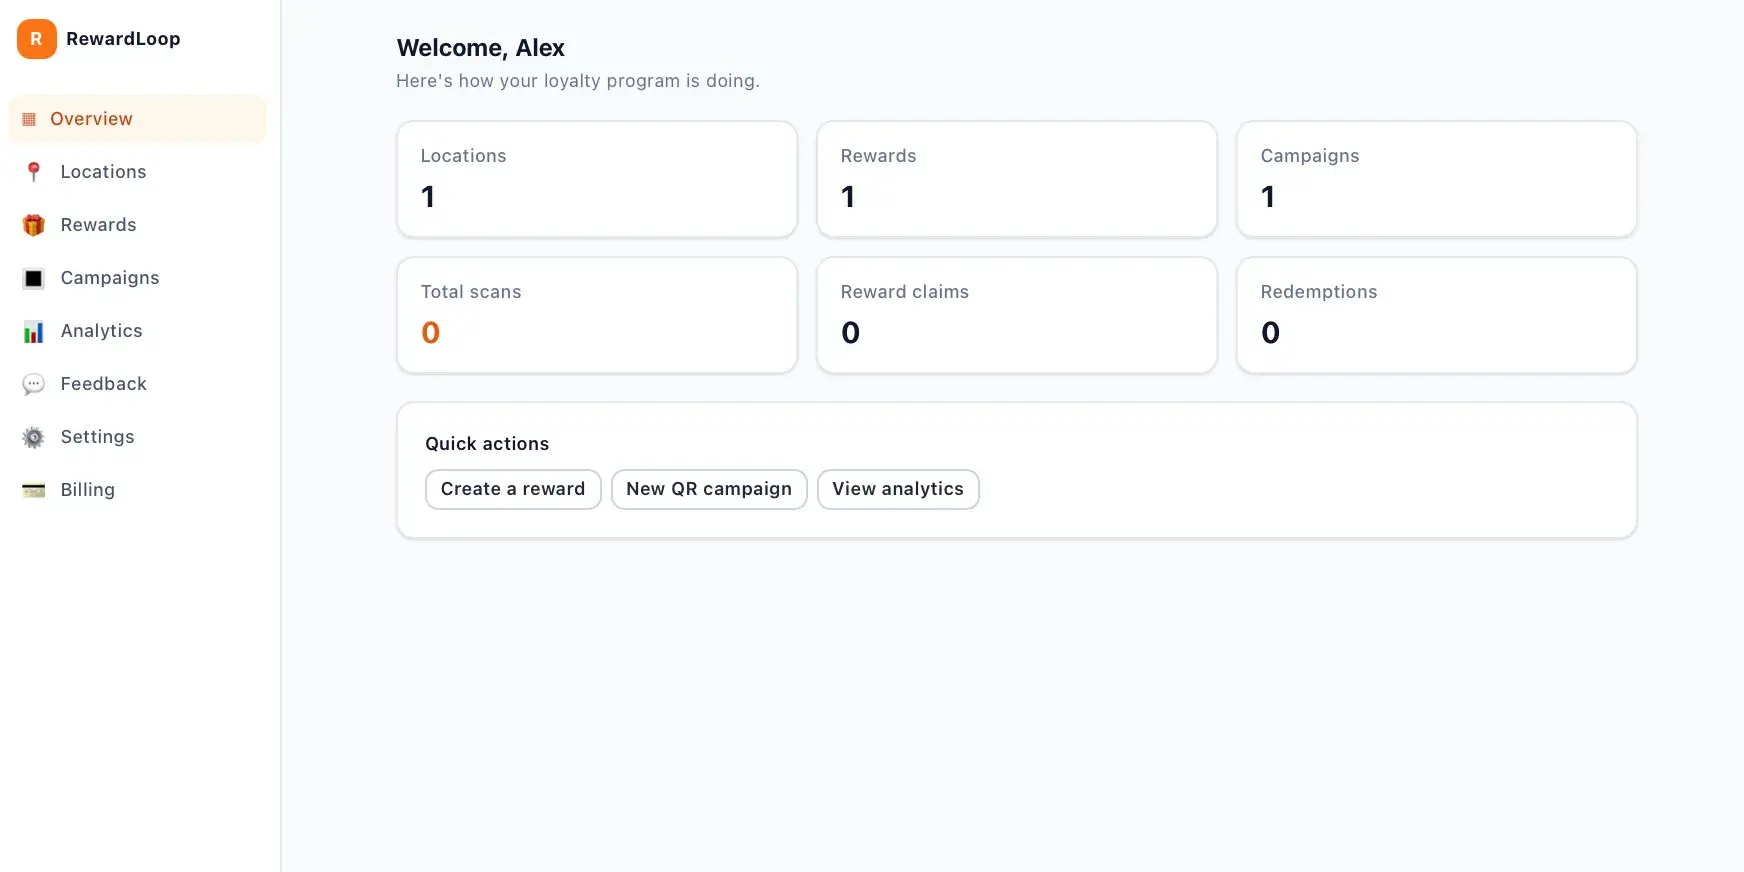Screen dimensions: 1744x872
Task: Click the Analytics bar chart icon
Action: point(34,331)
